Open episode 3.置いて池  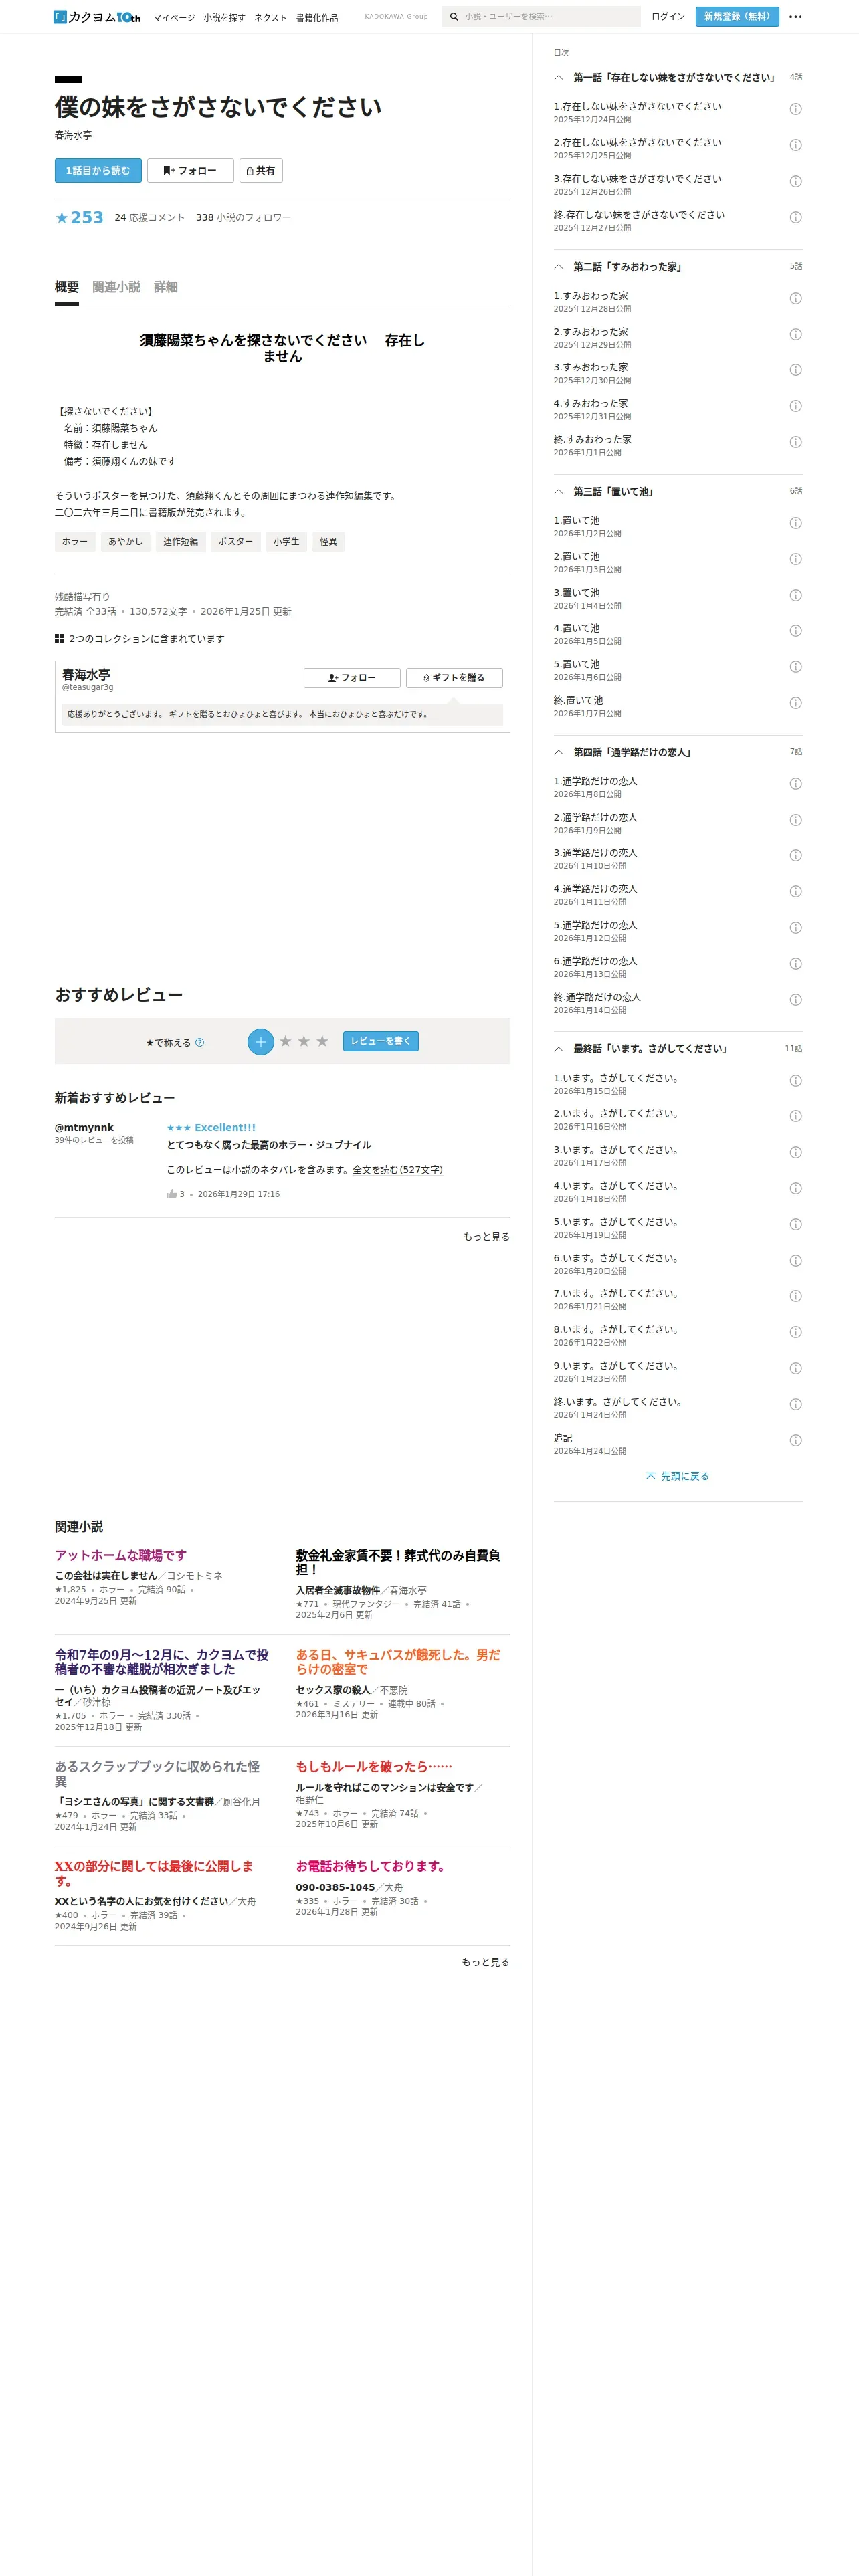[577, 593]
